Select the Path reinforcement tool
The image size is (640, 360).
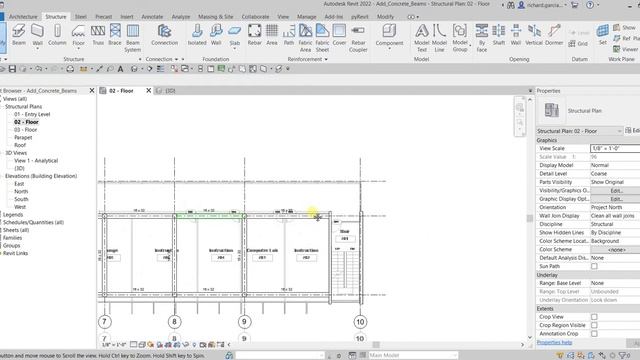289,35
